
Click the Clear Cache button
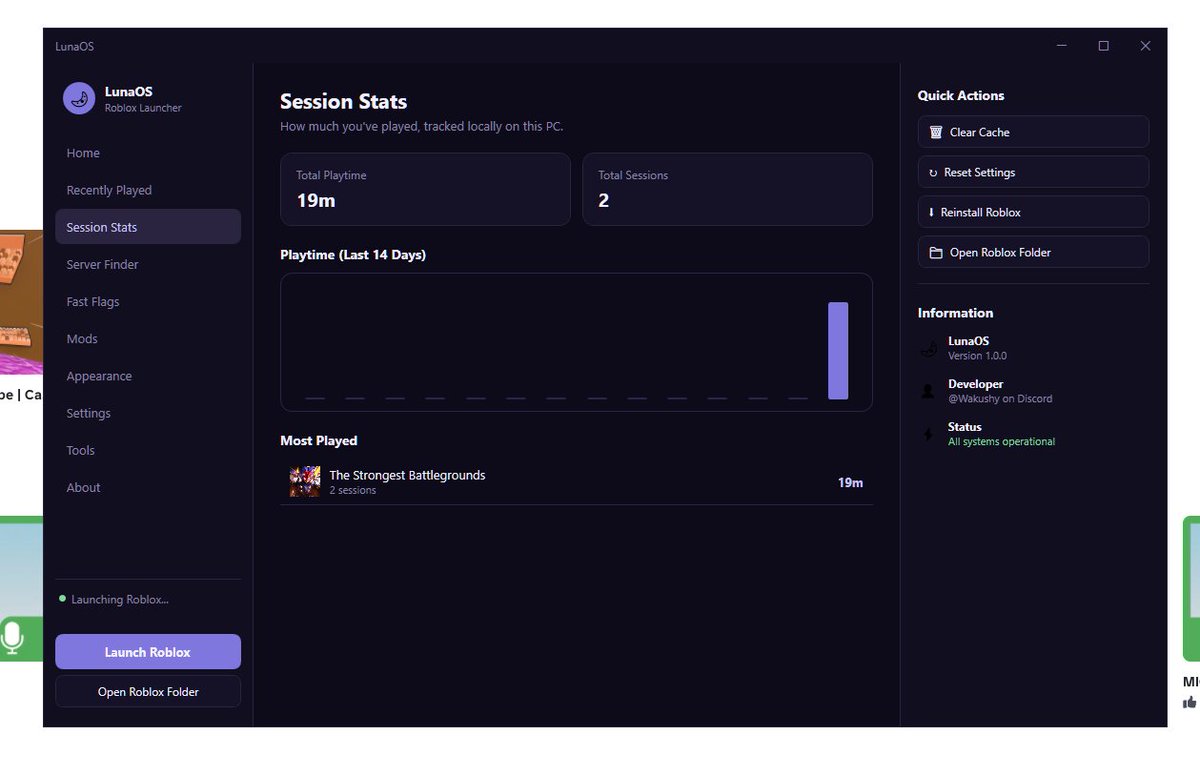click(x=1033, y=132)
